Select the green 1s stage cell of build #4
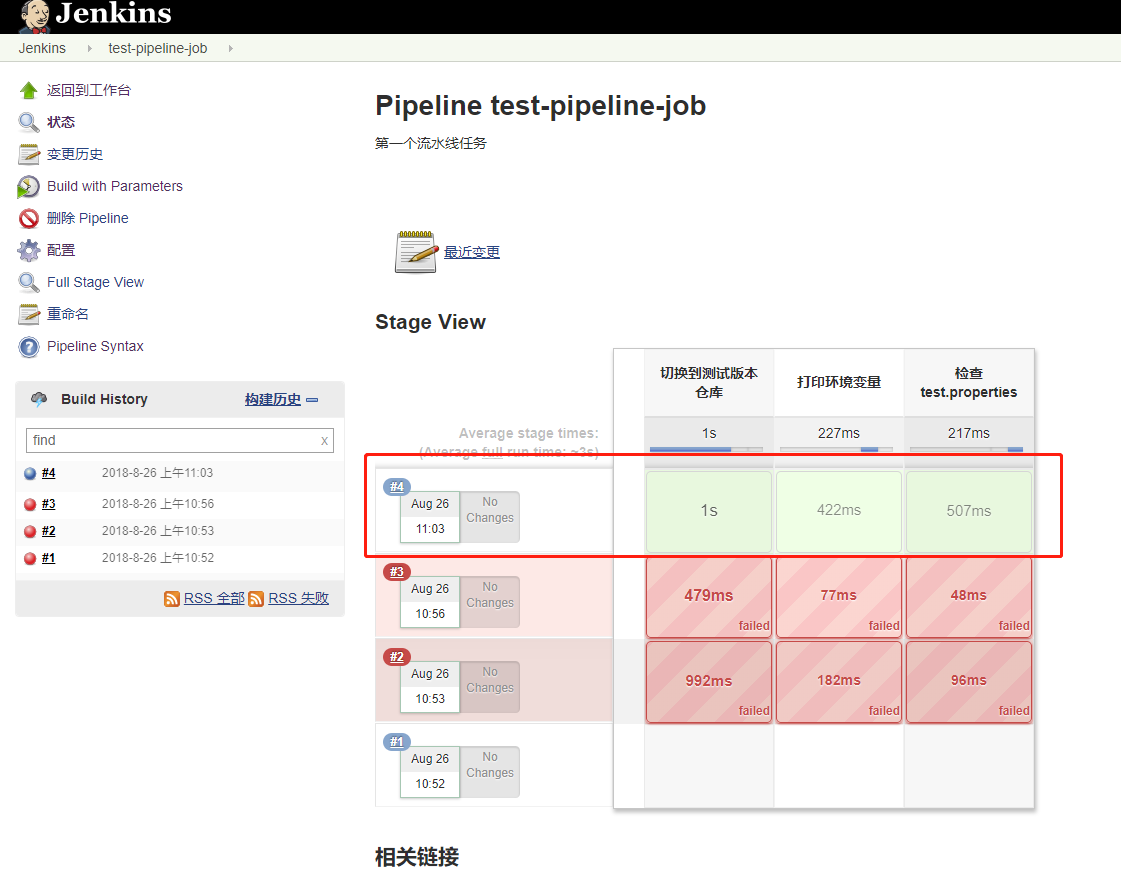Viewport: 1121px width, 870px height. click(x=708, y=511)
